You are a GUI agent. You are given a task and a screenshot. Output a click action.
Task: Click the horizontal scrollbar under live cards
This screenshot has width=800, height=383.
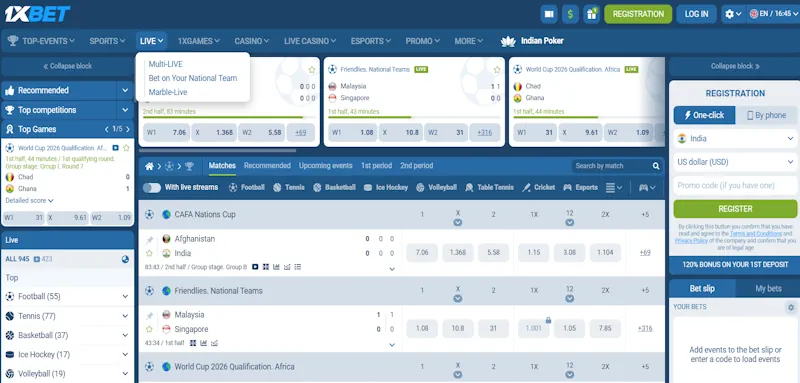(x=217, y=150)
